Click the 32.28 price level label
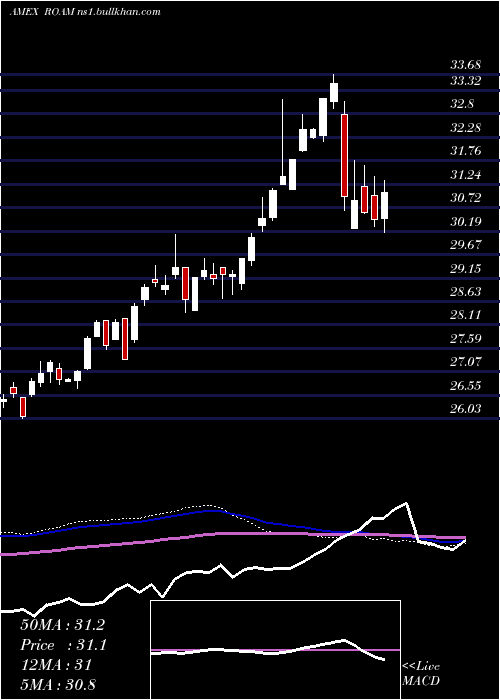Screen dimensions: 500x700 (466, 128)
